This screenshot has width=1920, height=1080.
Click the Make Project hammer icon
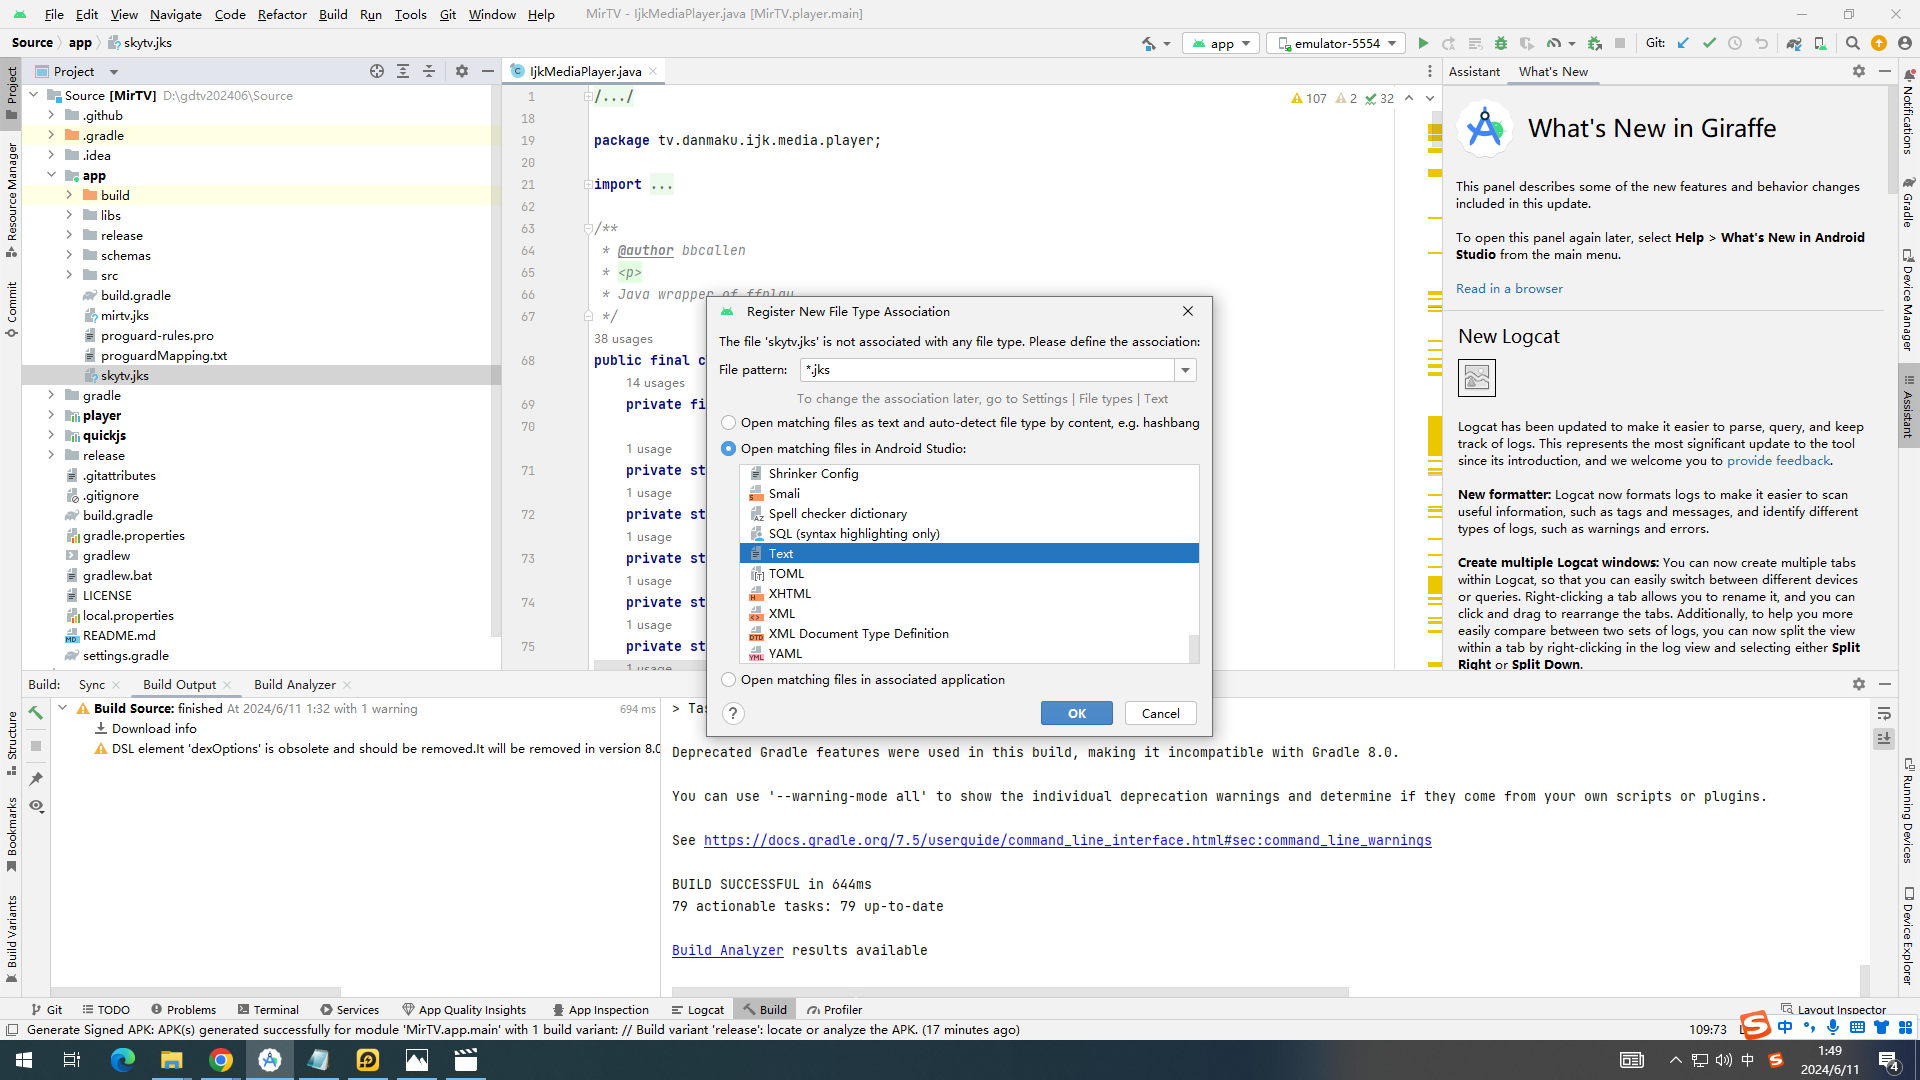click(1149, 43)
